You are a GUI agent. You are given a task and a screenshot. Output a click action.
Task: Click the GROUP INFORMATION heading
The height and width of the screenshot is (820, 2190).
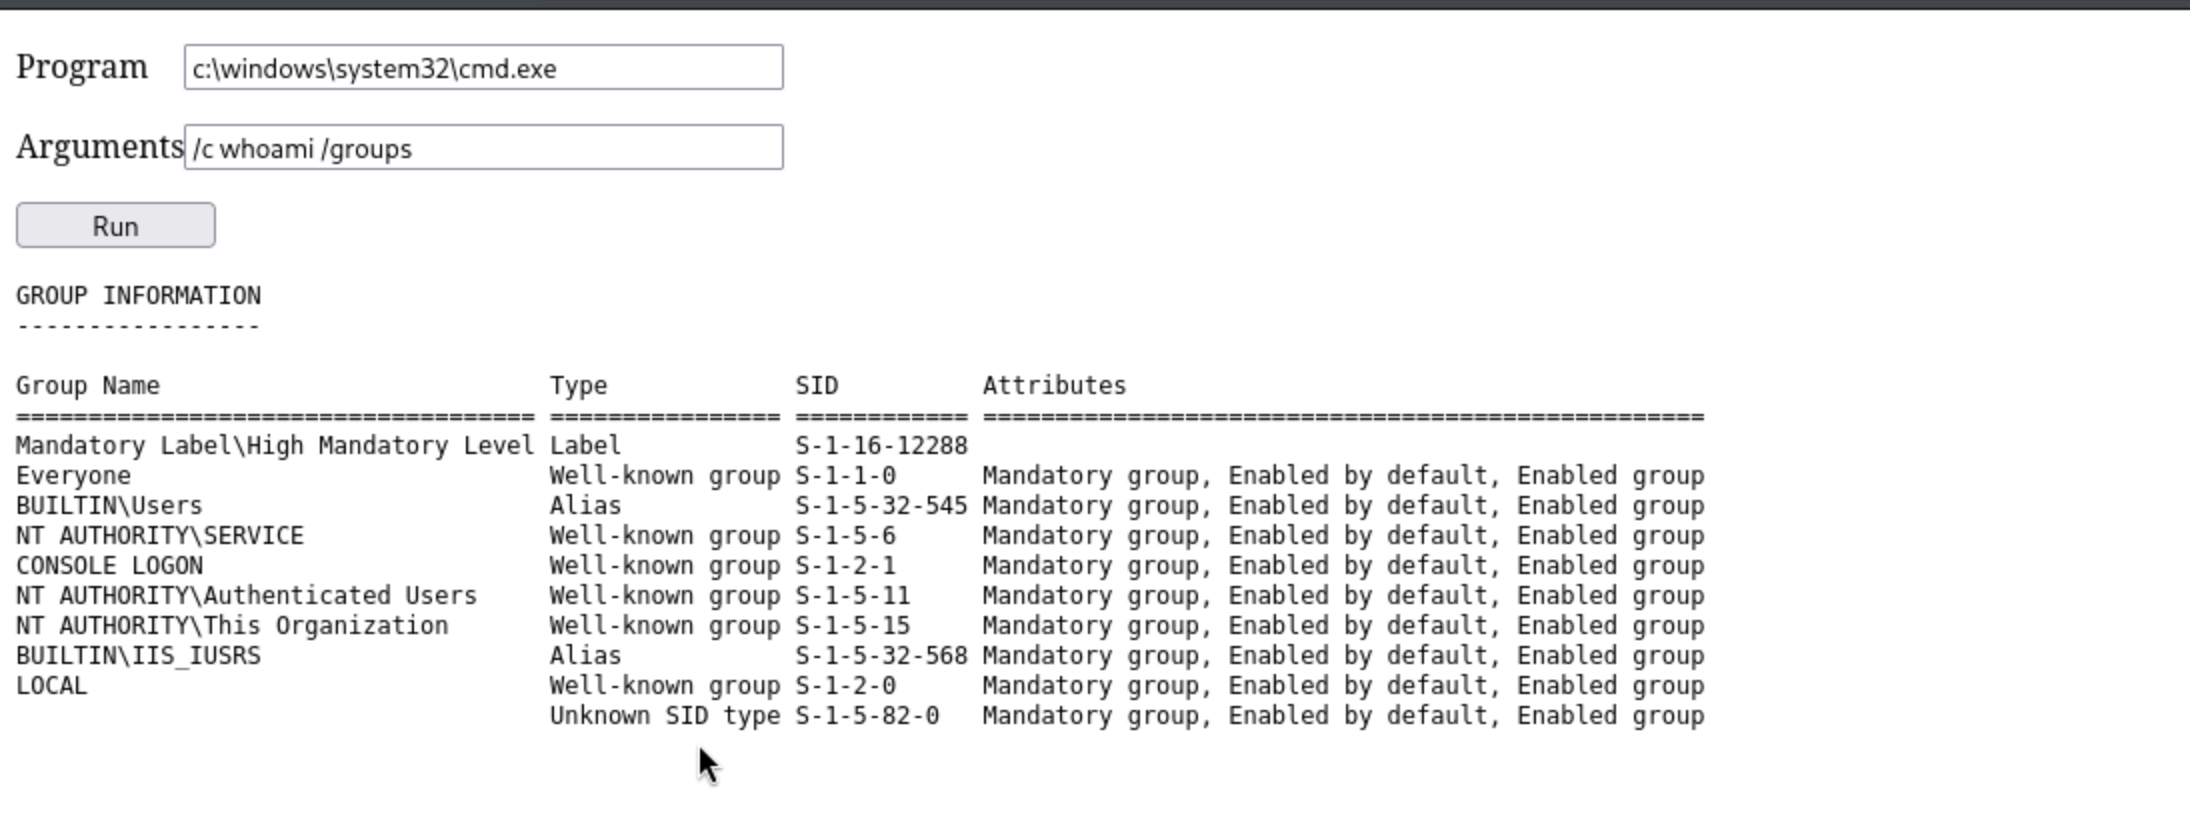(x=138, y=296)
